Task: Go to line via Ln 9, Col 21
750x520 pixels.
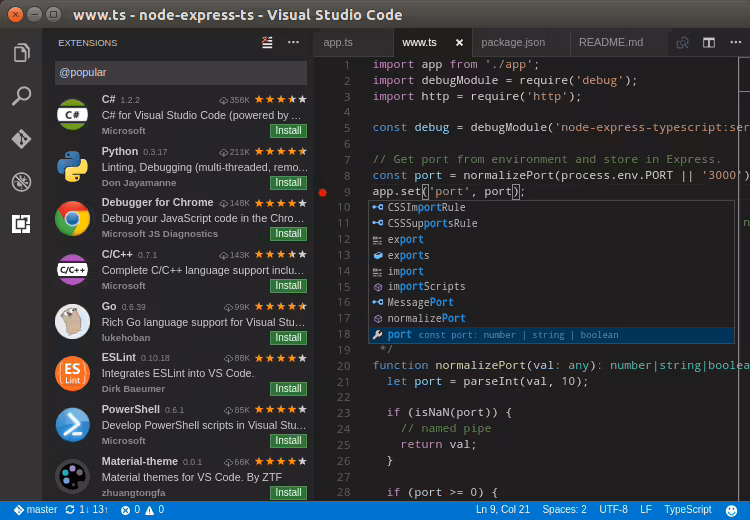Action: pos(503,510)
